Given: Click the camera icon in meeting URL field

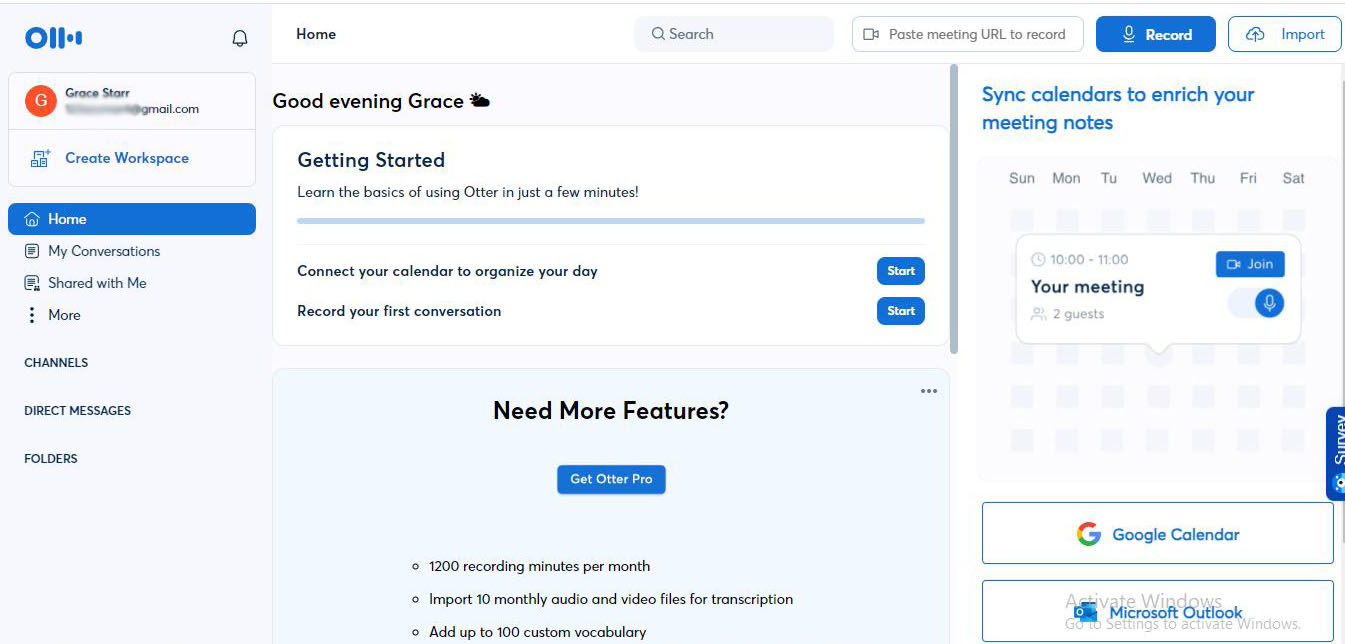Looking at the screenshot, I should click(871, 34).
